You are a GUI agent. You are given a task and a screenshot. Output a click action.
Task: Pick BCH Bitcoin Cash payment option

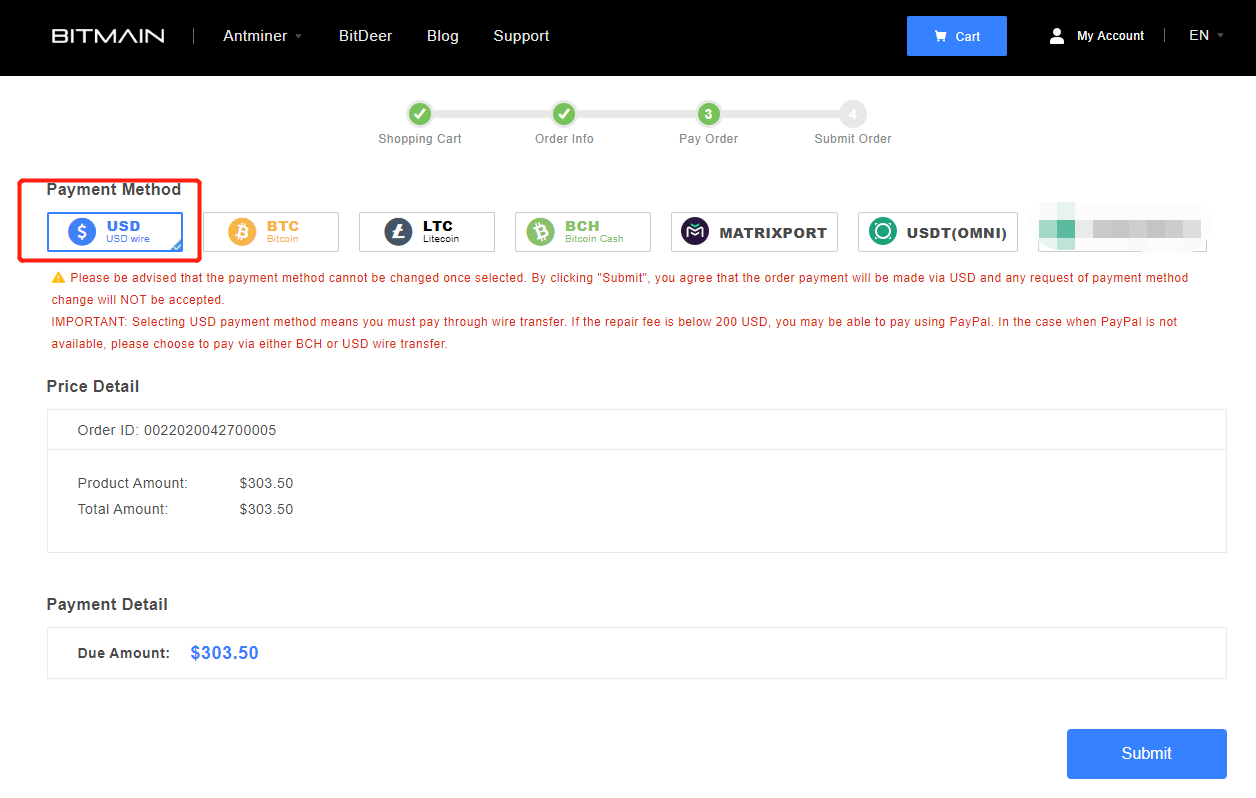click(x=583, y=232)
